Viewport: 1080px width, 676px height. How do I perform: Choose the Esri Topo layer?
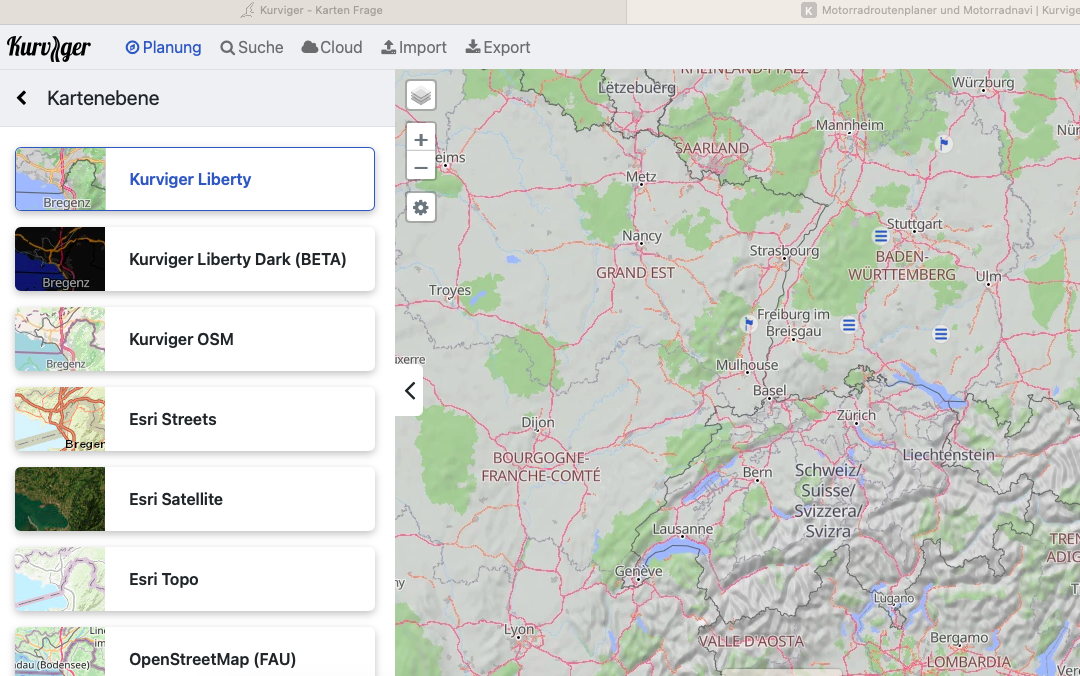pos(195,579)
